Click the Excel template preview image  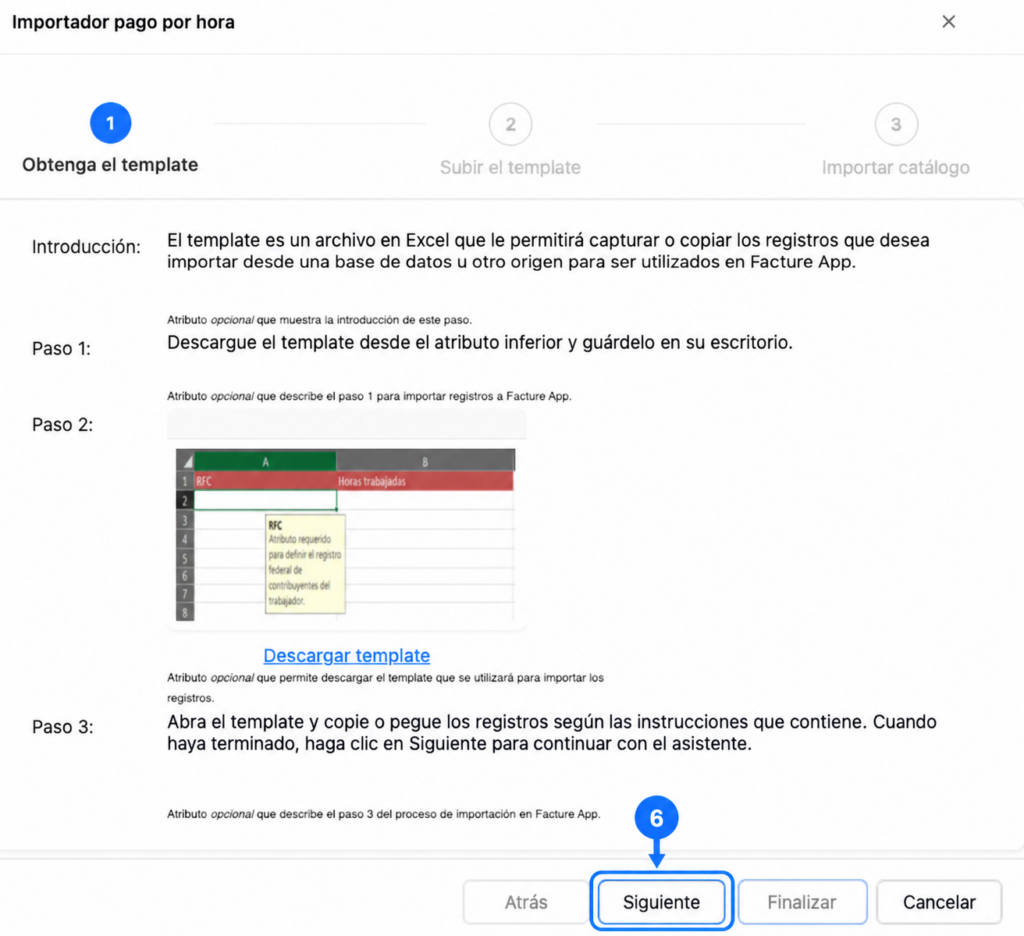(345, 534)
